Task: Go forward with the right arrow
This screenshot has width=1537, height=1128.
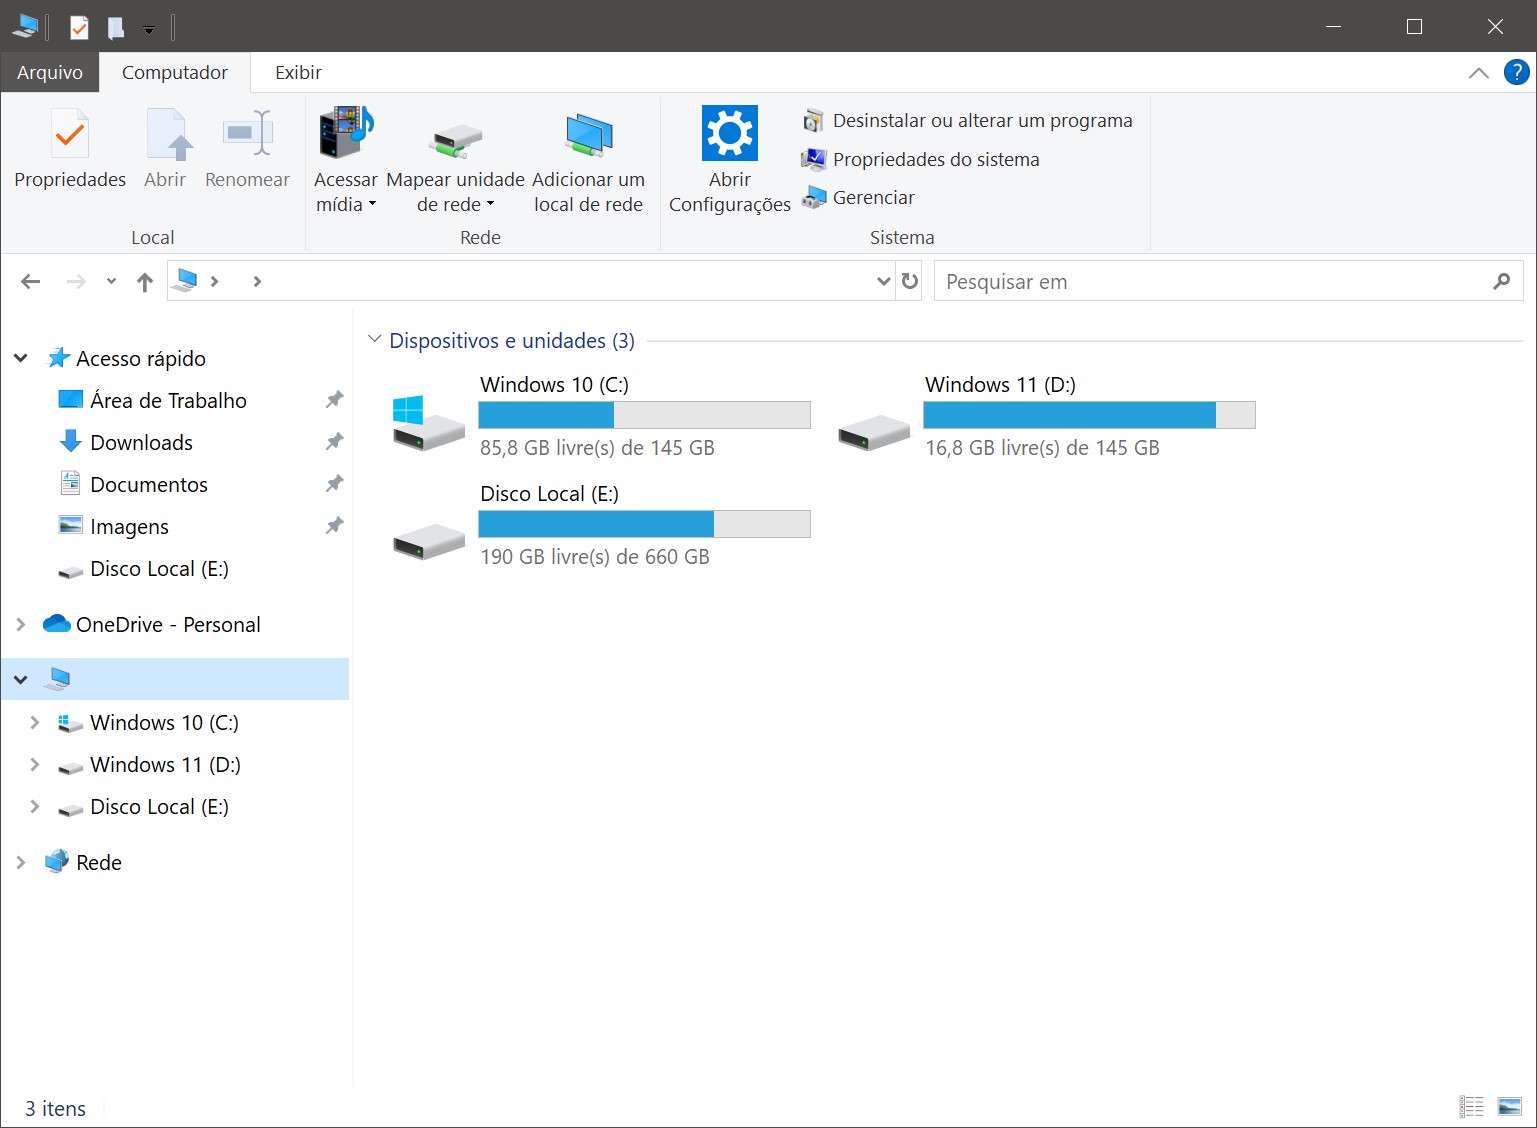Action: pyautogui.click(x=76, y=281)
